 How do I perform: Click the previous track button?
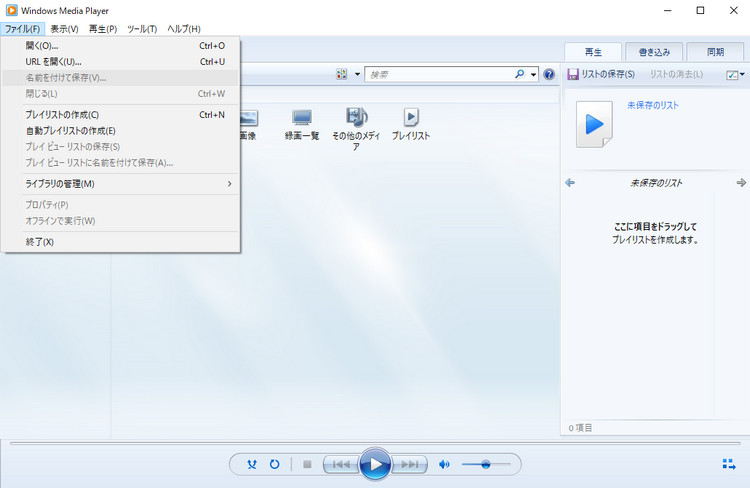point(341,464)
